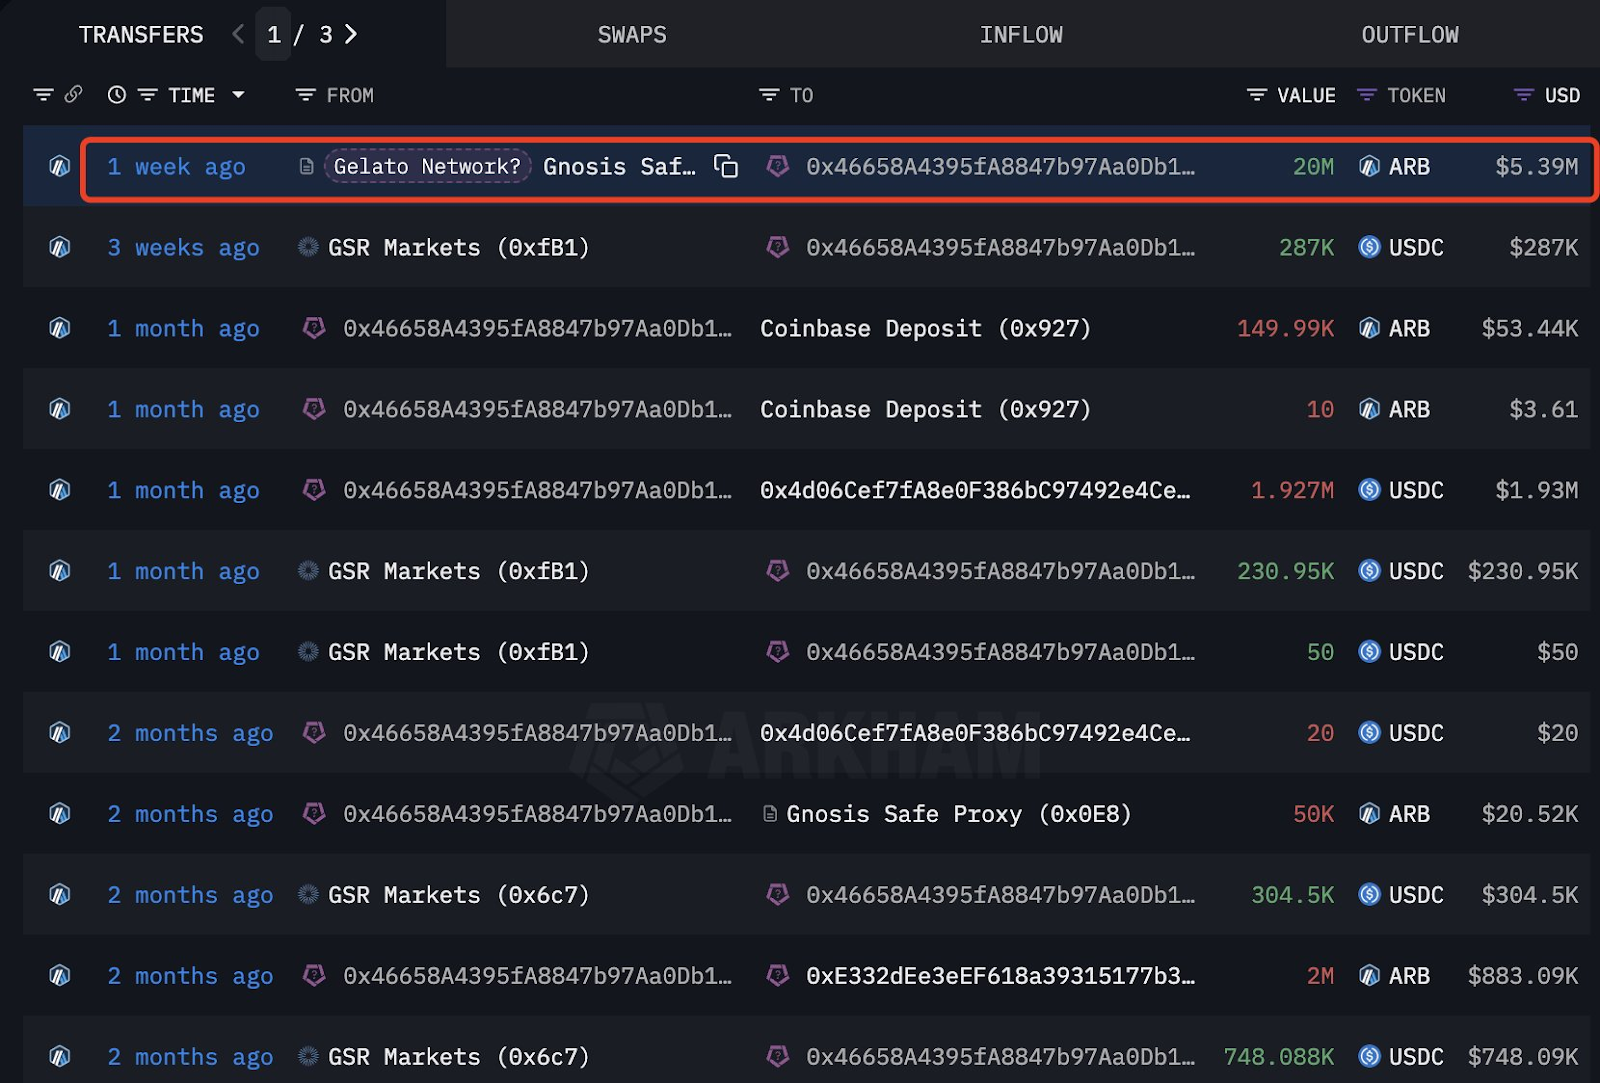Open the TRANSFERS tab
1600x1083 pixels.
141,35
